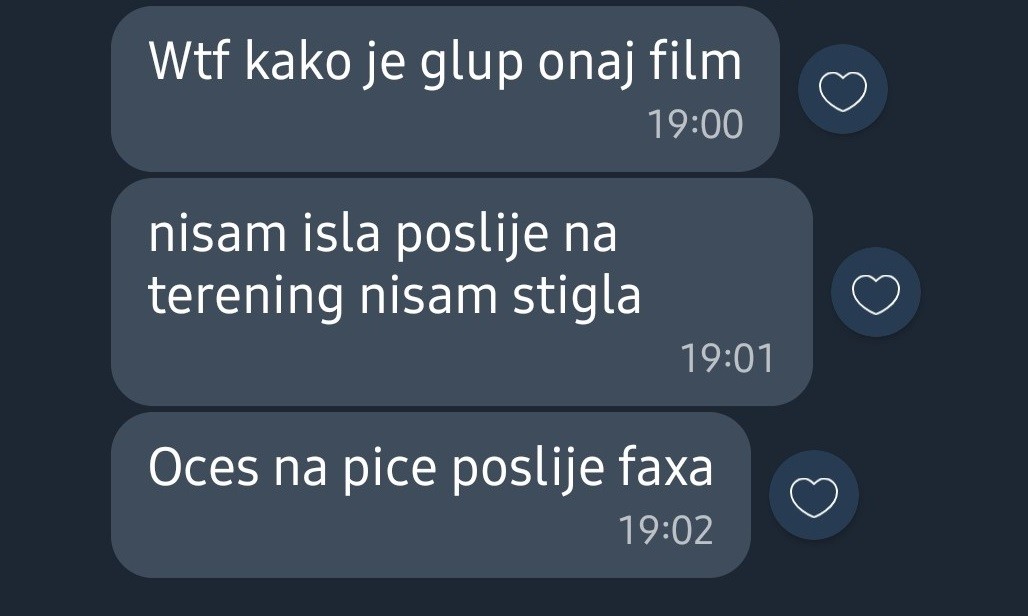This screenshot has width=1028, height=616.
Task: Click the word 'poslije' in the second message
Action: point(471,234)
